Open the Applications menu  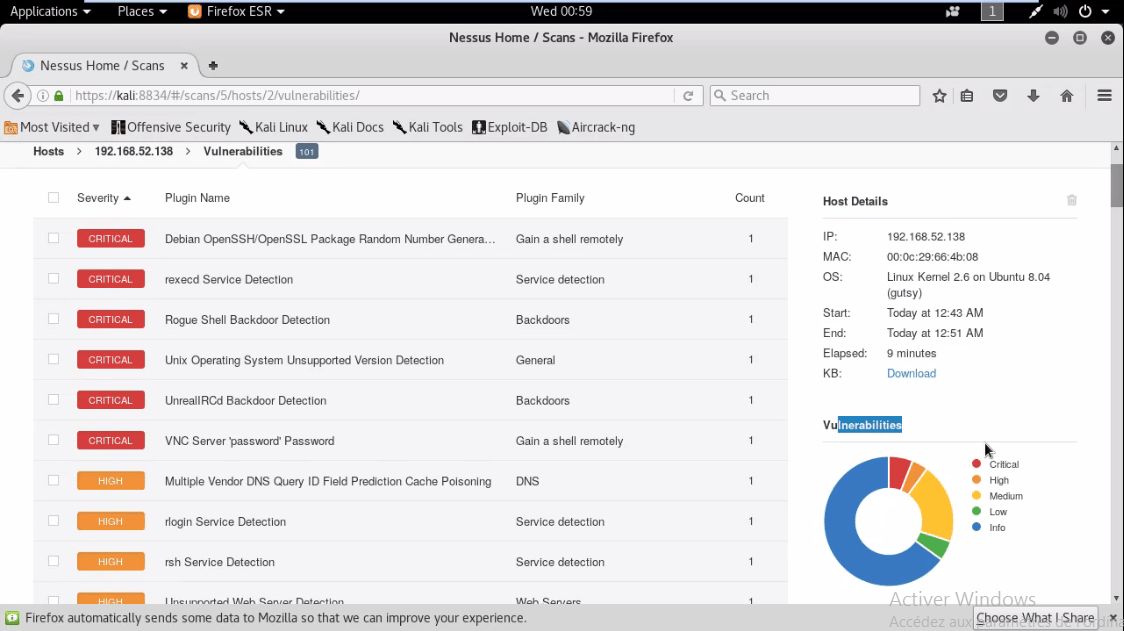[x=50, y=11]
